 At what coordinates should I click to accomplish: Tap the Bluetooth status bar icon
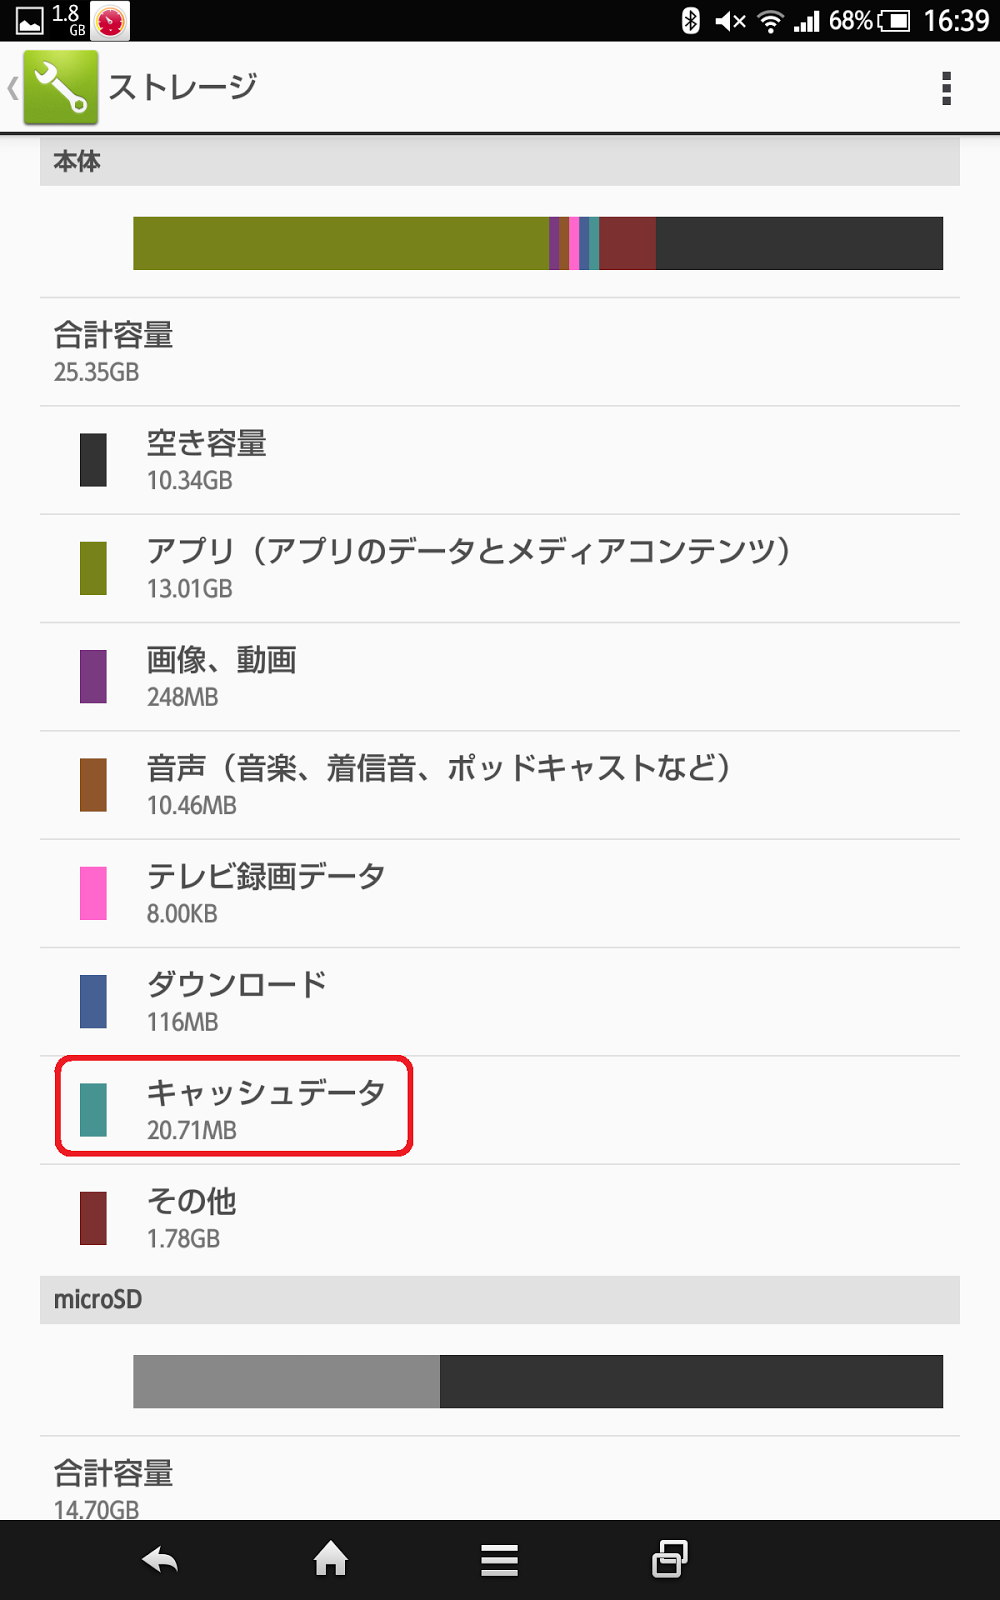(690, 20)
